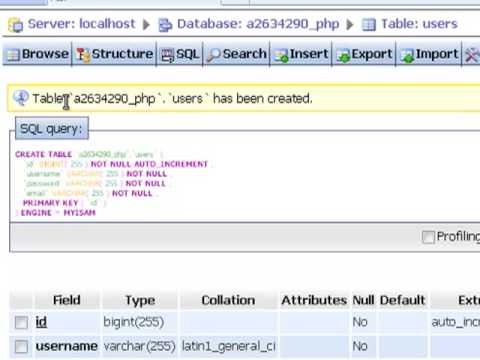The width and height of the screenshot is (480, 360).
Task: Click the varchar(255) type cell for username
Action: [x=139, y=347]
